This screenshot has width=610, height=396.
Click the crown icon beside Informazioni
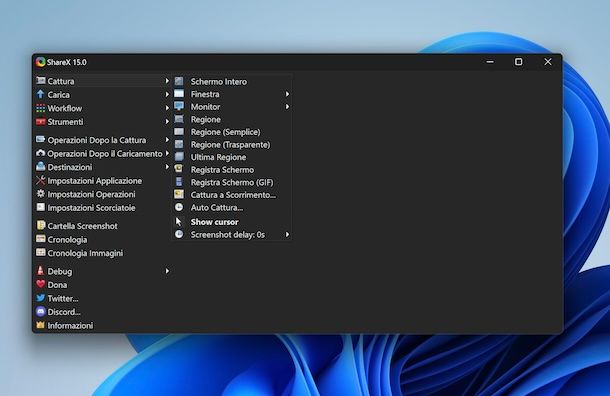[40, 325]
